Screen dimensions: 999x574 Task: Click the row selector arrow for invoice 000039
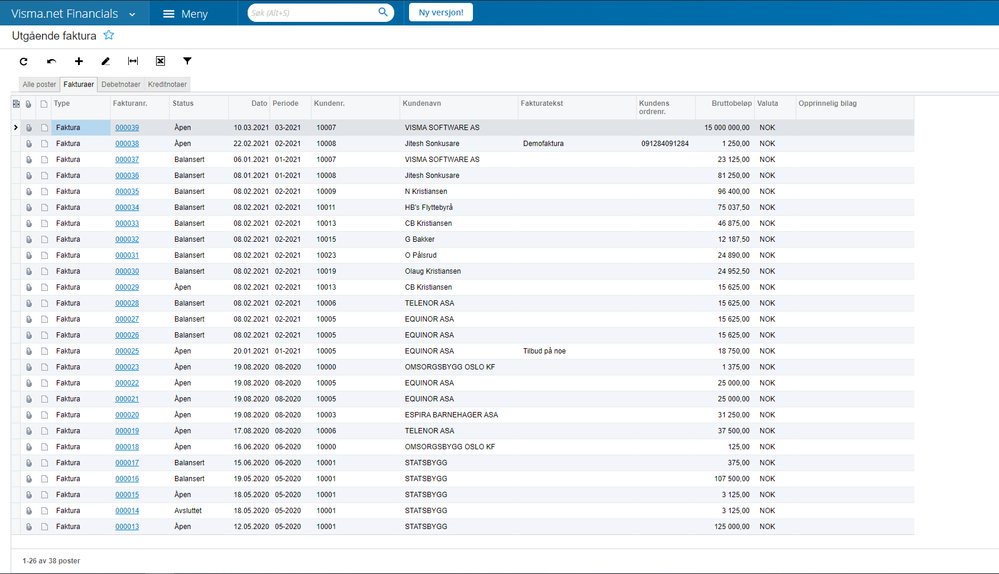pyautogui.click(x=16, y=127)
